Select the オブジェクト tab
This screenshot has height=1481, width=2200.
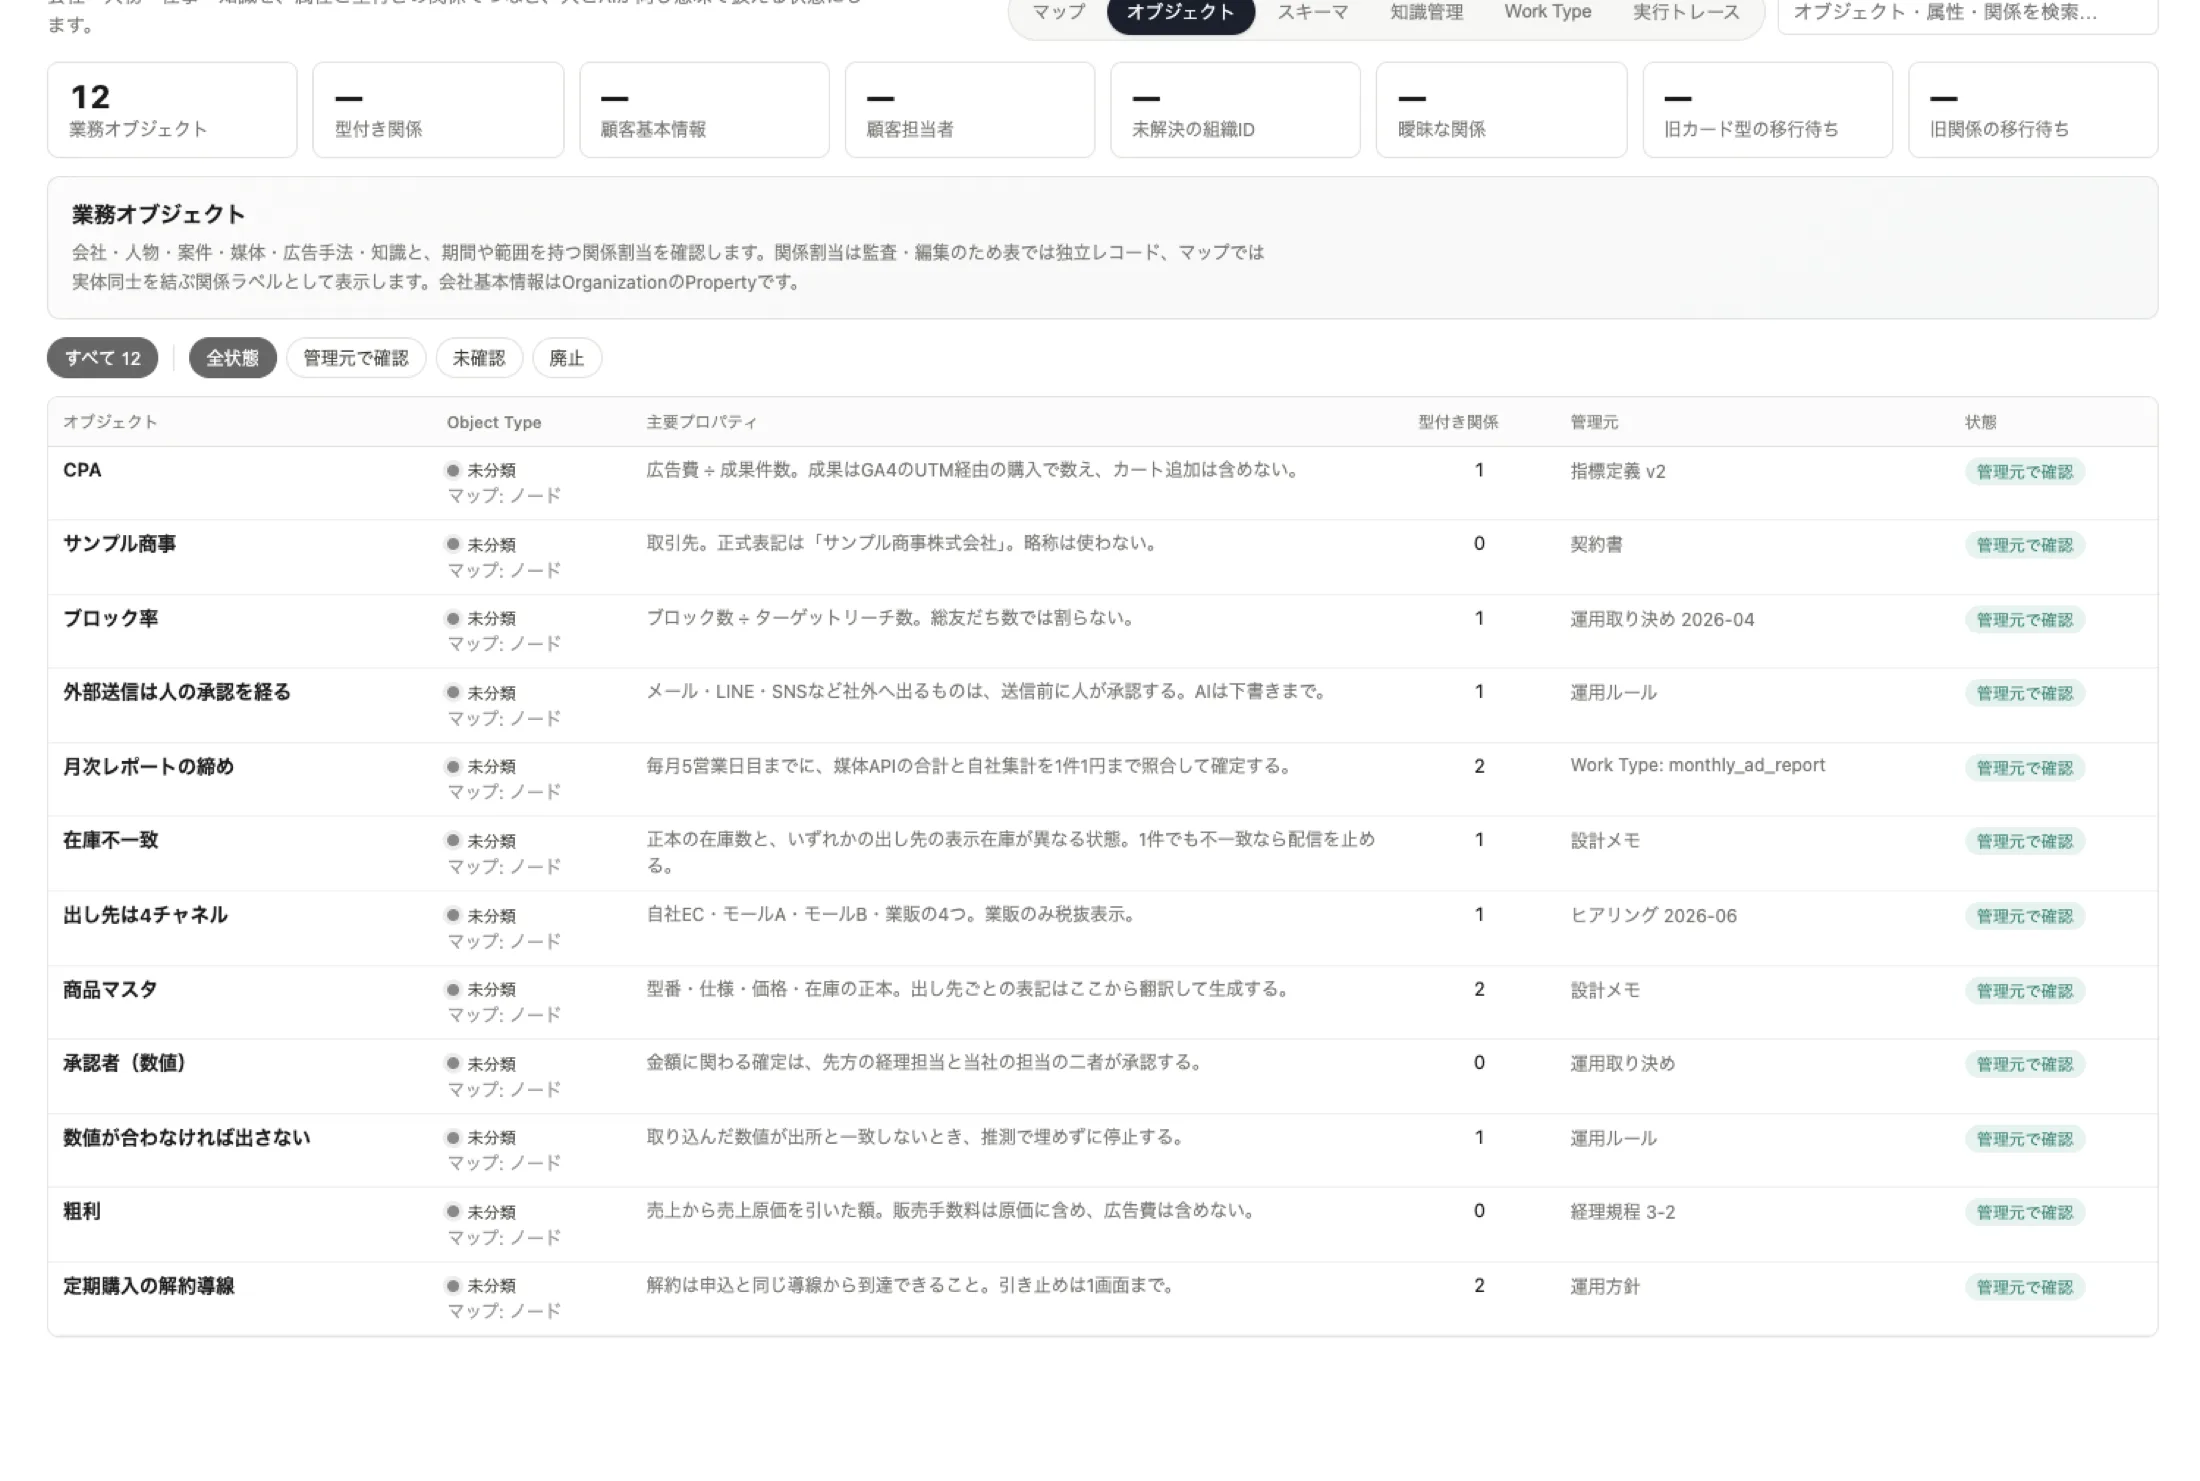point(1180,12)
